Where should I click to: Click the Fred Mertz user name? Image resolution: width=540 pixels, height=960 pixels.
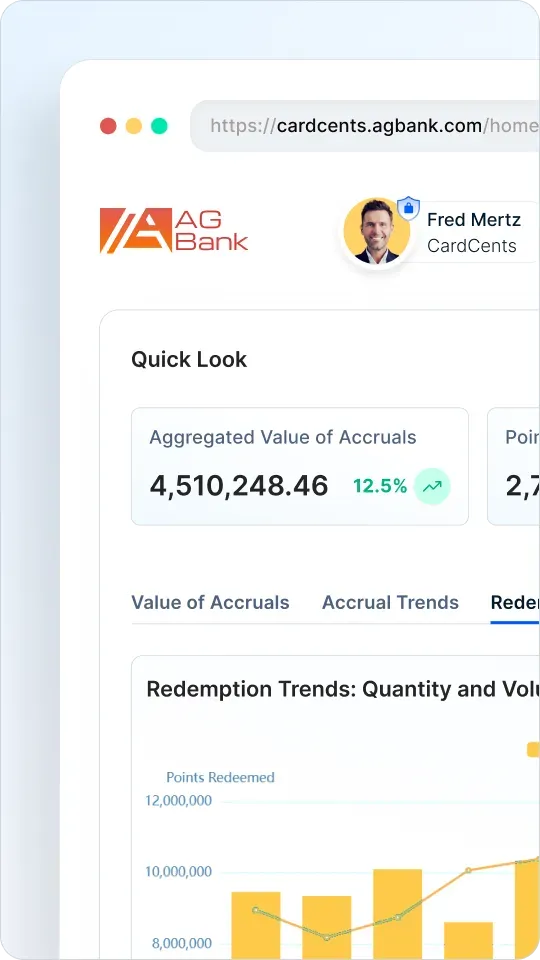[474, 220]
